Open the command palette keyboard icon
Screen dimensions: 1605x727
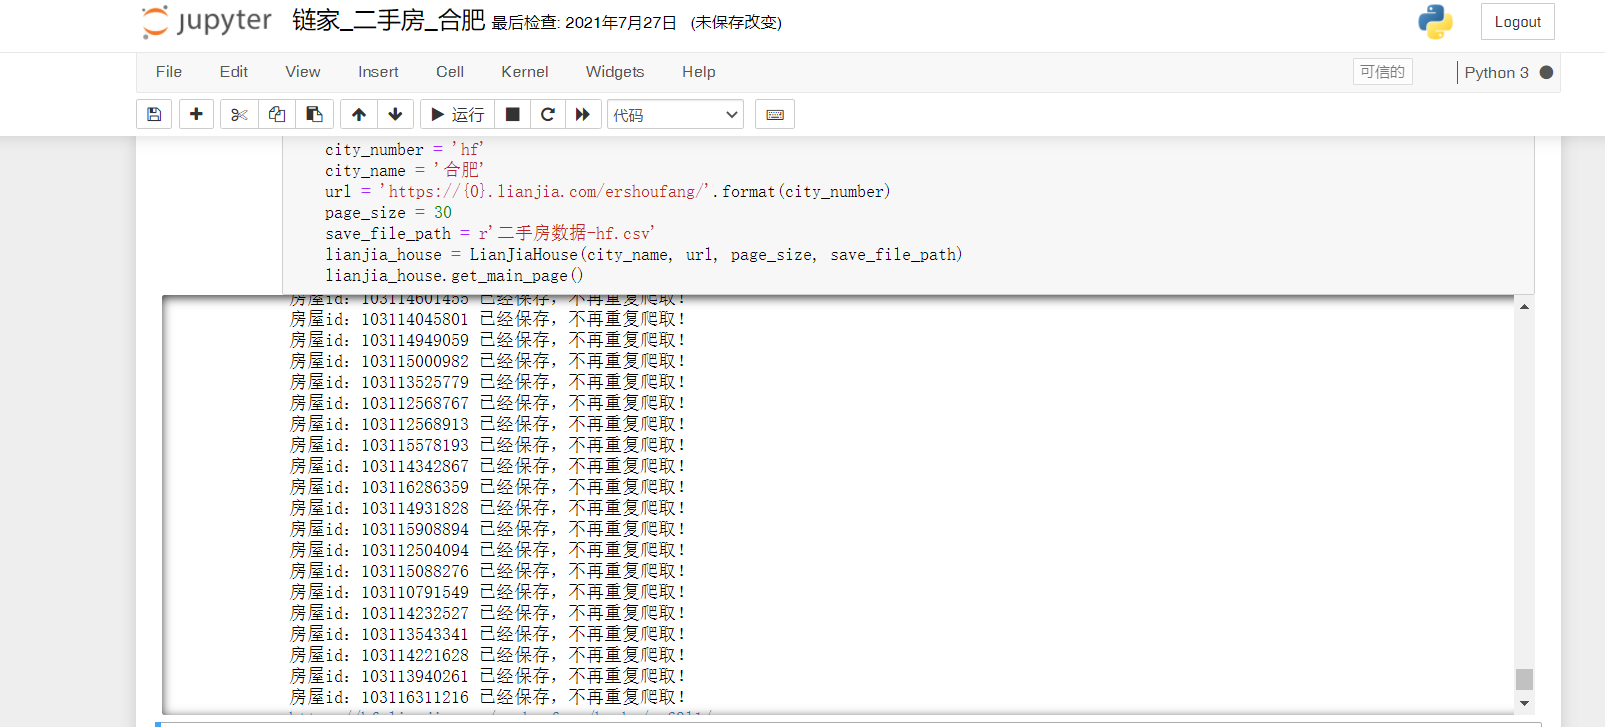775,114
